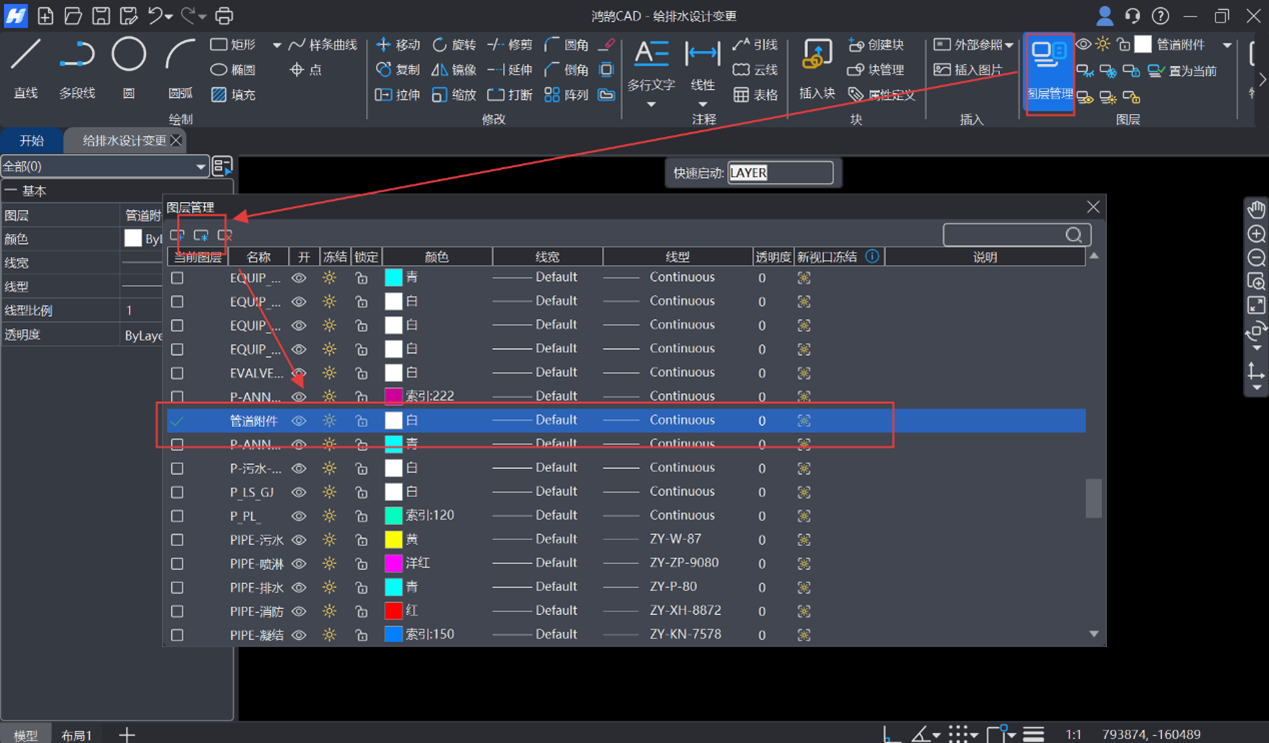Open the 矩形 rectangle dropdown arrow
1269x743 pixels.
click(277, 45)
